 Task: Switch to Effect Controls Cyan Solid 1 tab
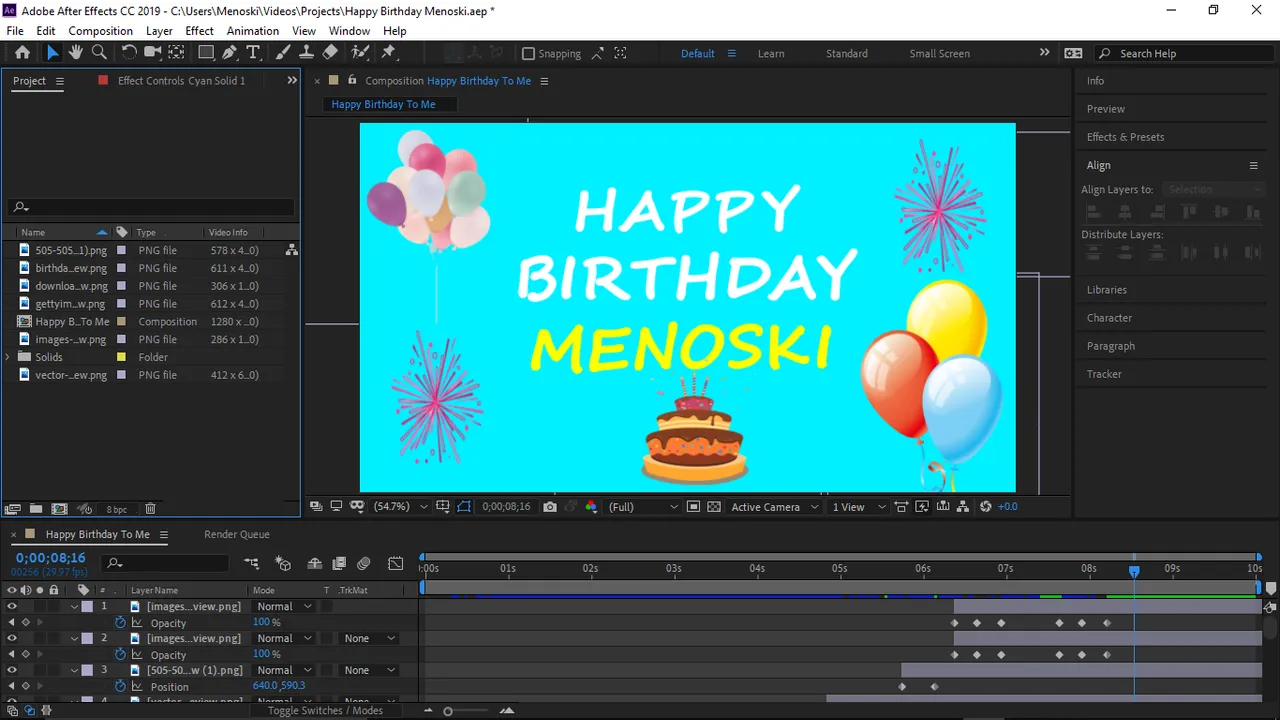[181, 81]
